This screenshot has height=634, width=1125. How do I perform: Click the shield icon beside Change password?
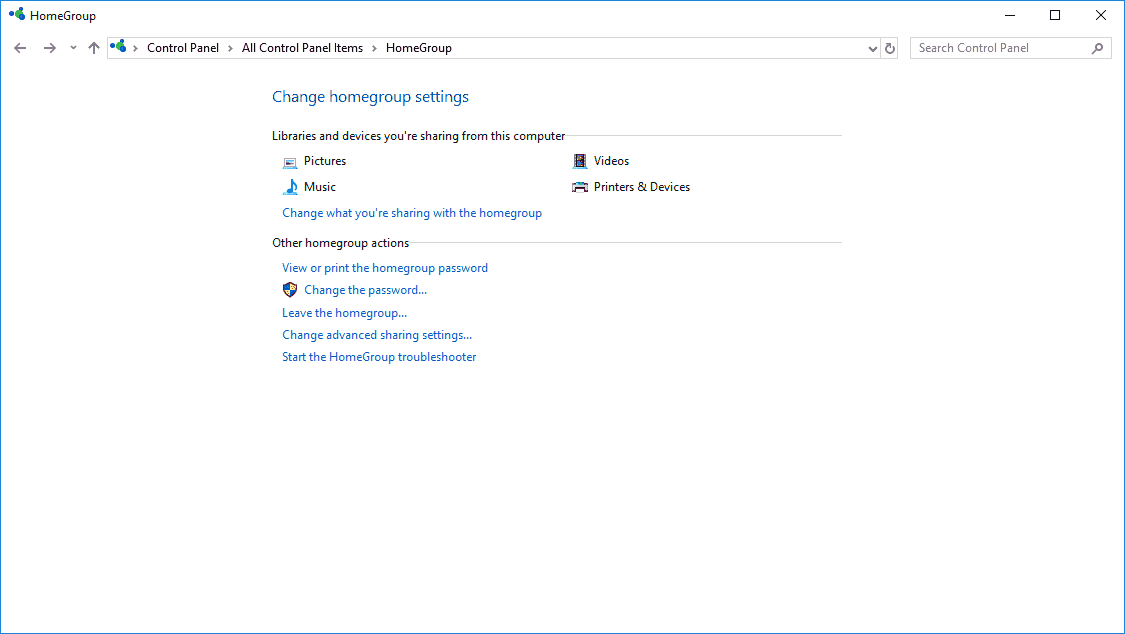coord(290,290)
